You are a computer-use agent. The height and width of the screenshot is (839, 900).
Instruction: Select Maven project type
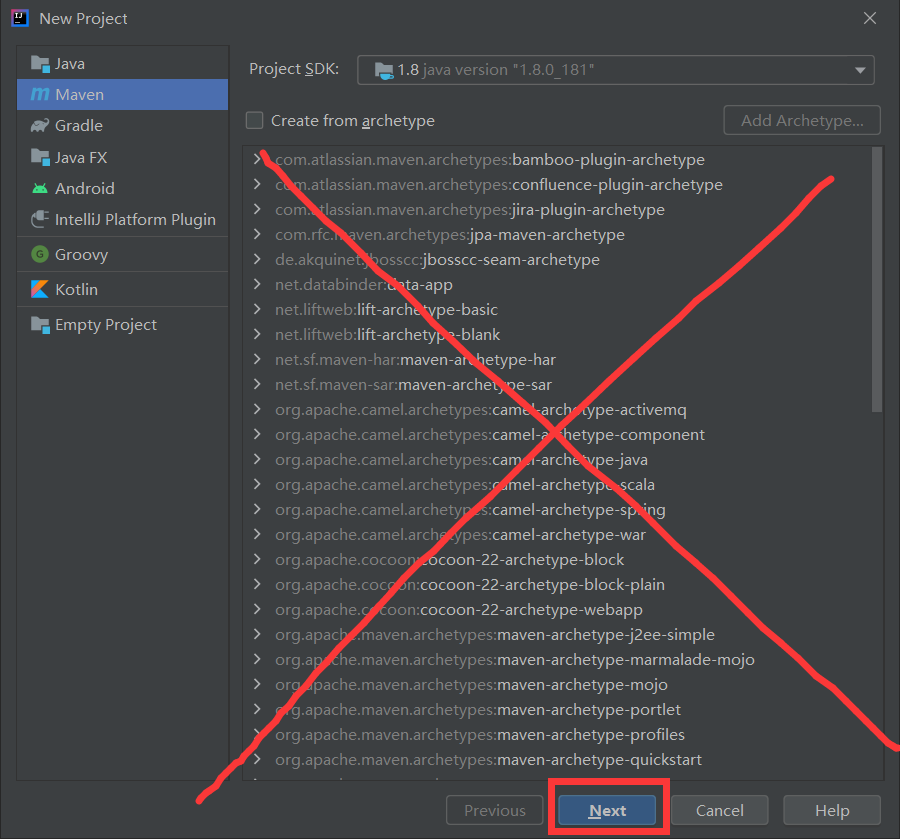click(122, 94)
